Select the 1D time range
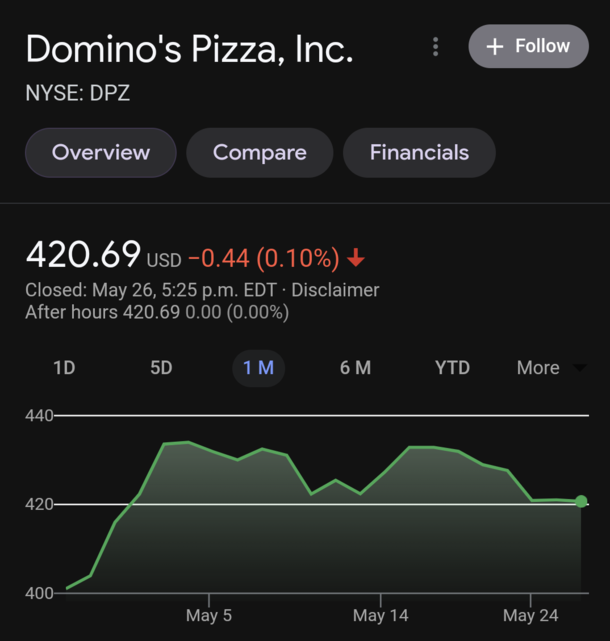 (64, 368)
